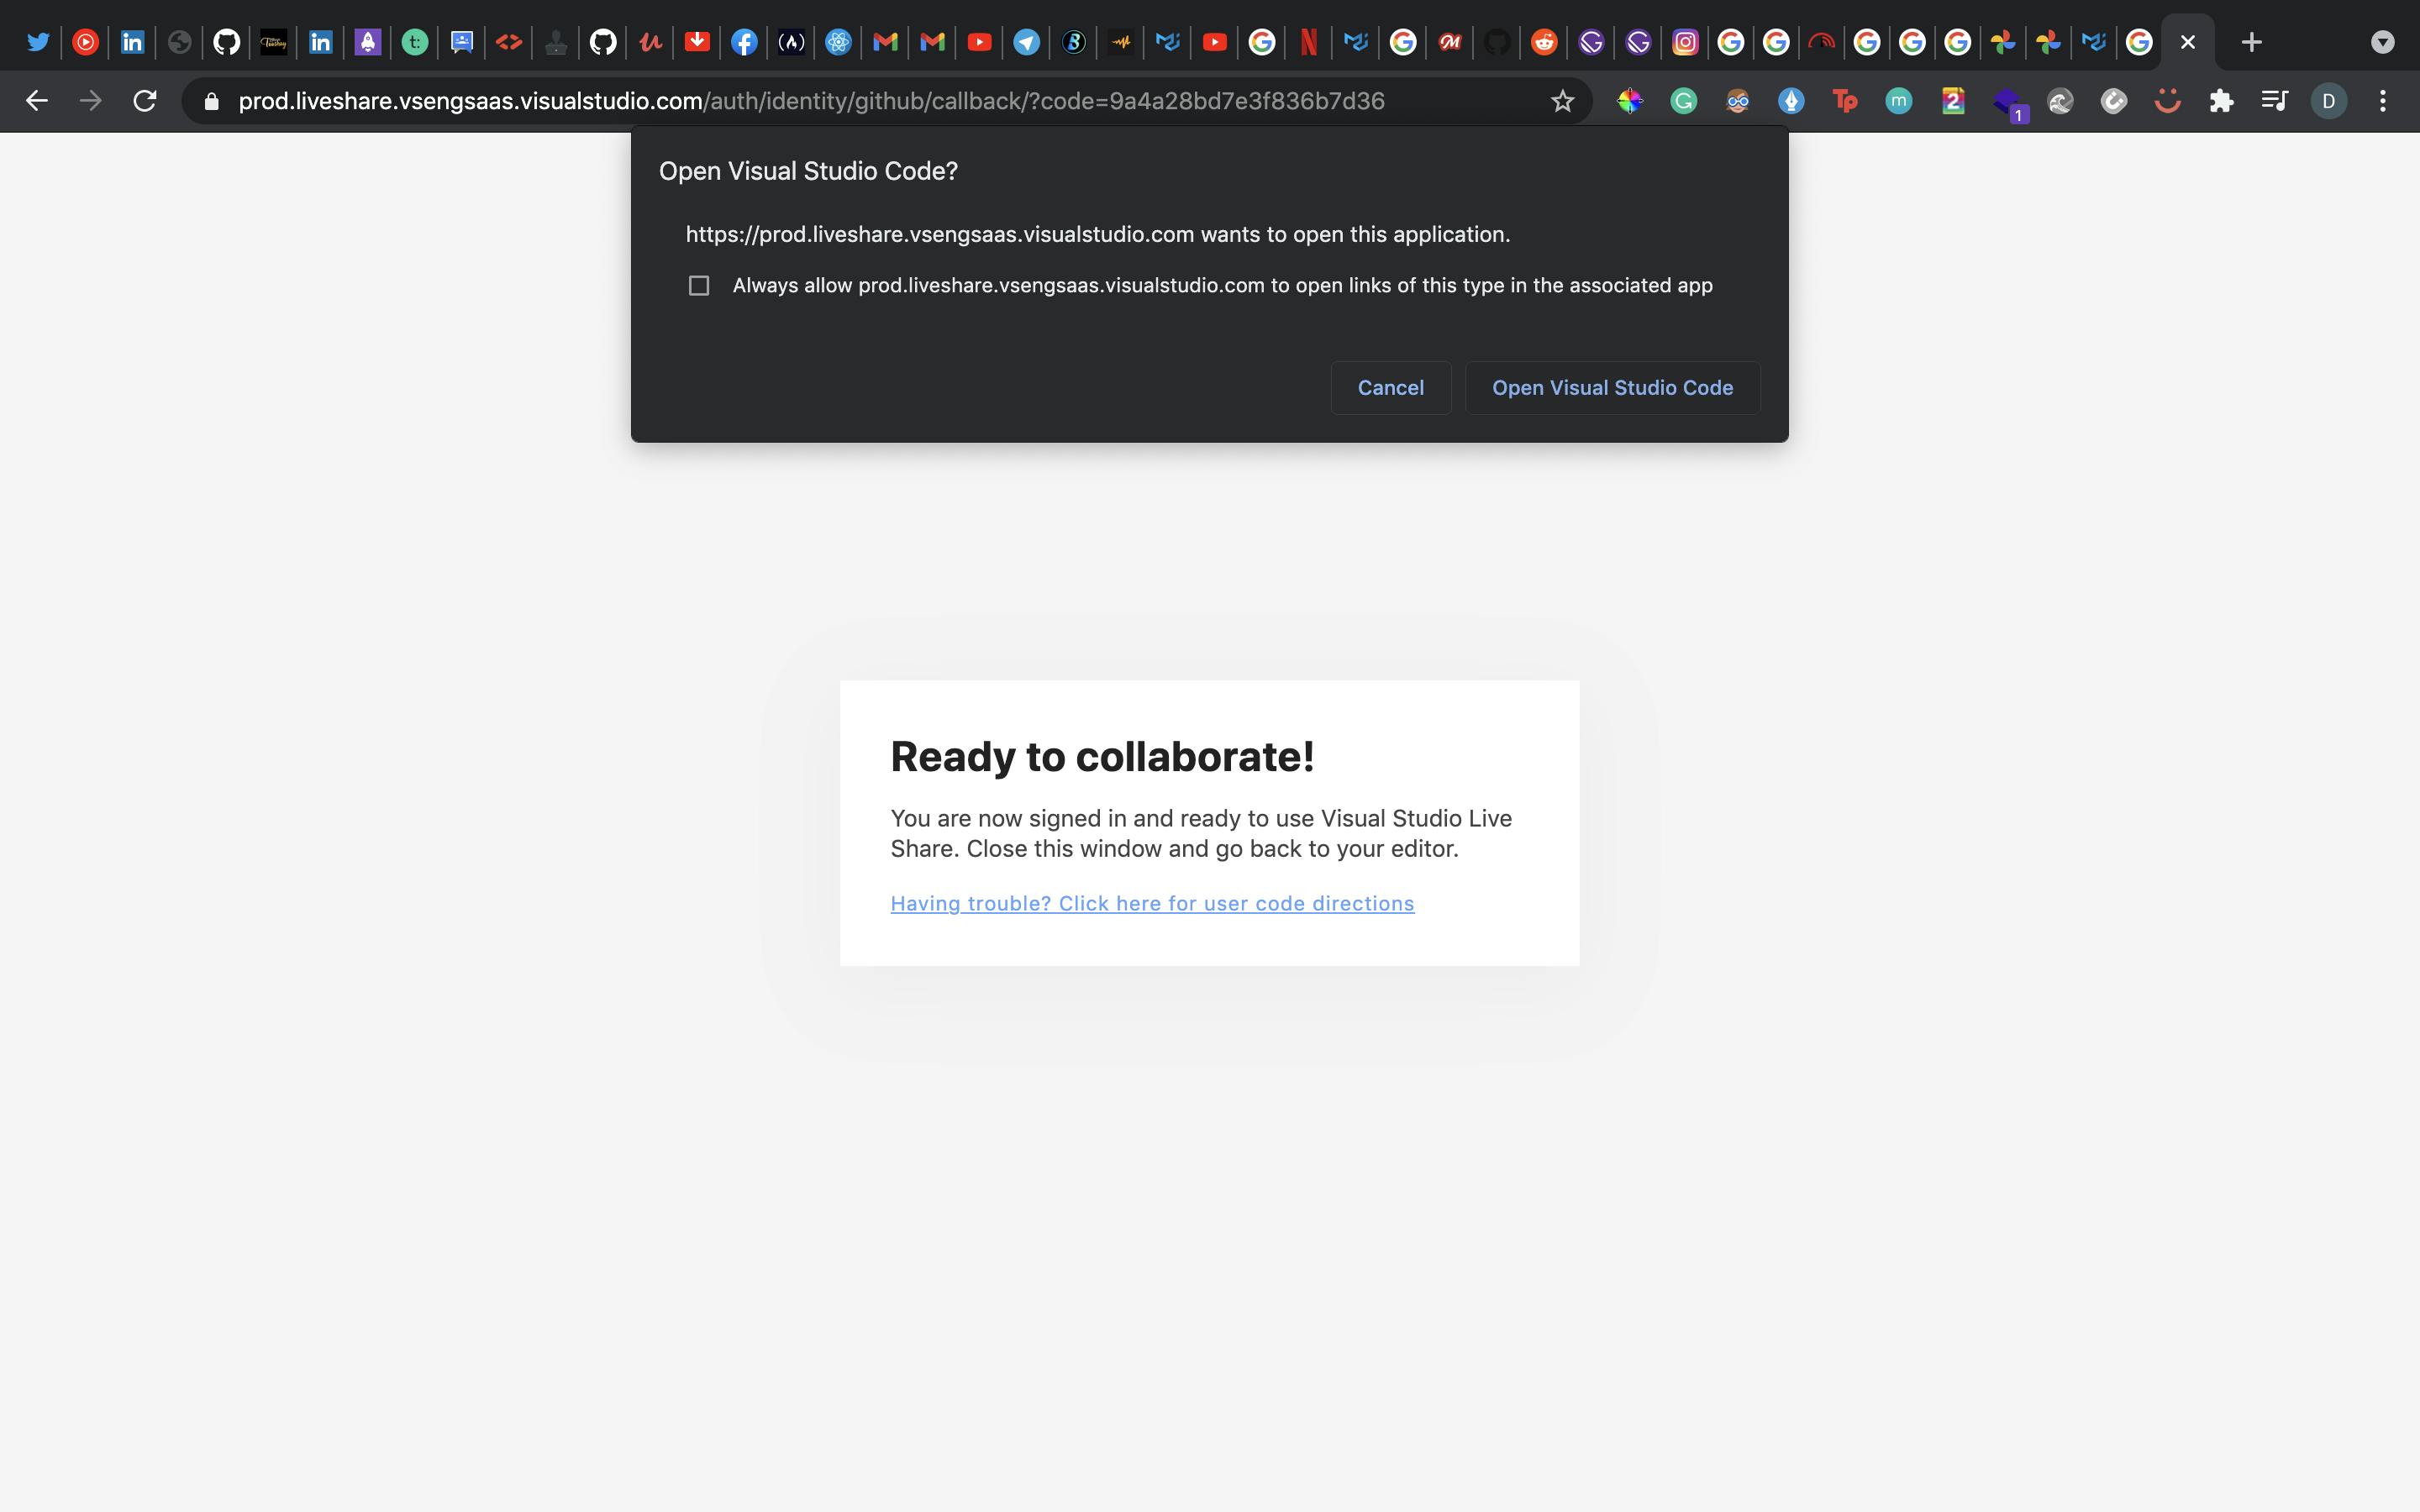Cancel the Open Visual Studio Code prompt

coord(1390,388)
